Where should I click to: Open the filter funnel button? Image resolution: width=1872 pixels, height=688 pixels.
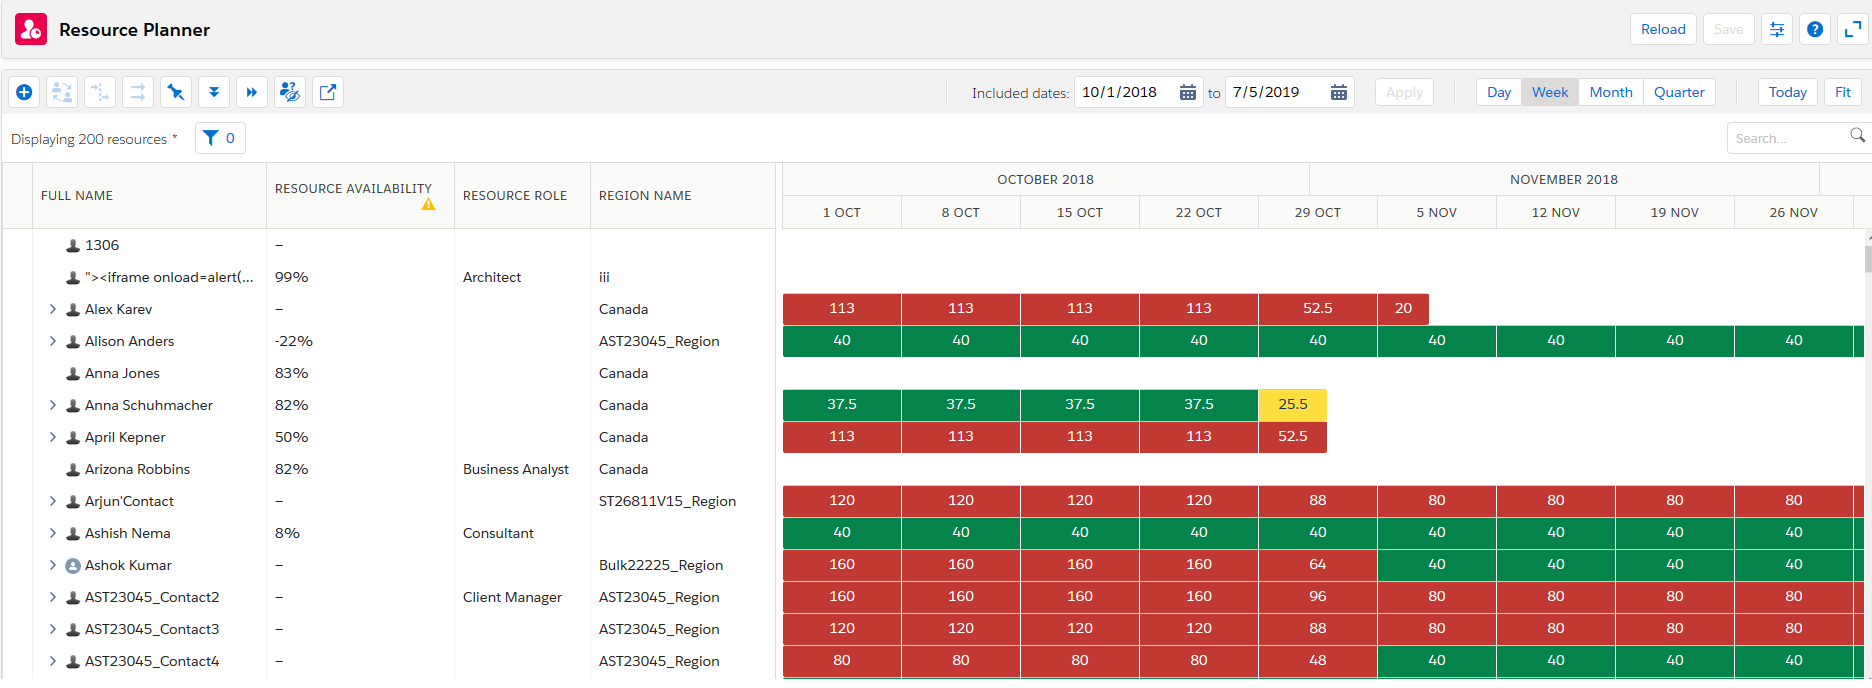click(220, 138)
